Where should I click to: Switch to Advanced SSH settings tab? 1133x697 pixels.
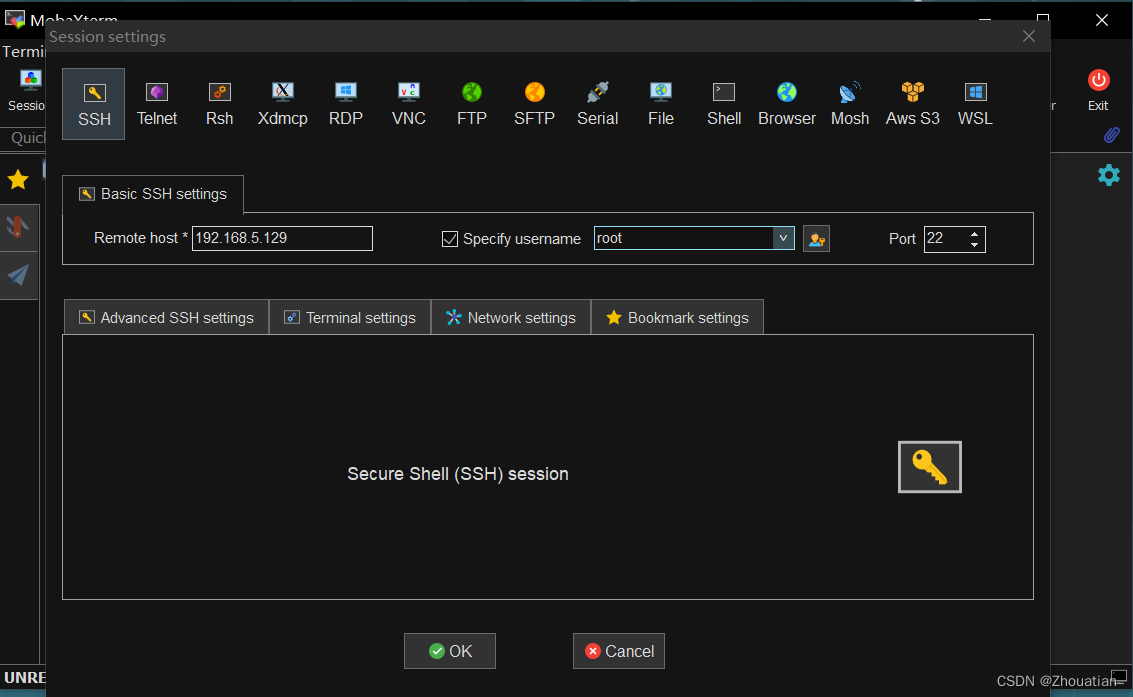(x=166, y=318)
